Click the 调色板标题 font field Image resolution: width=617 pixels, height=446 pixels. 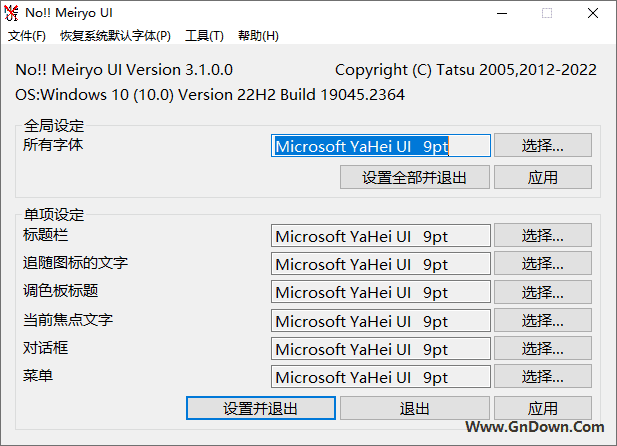click(x=381, y=292)
